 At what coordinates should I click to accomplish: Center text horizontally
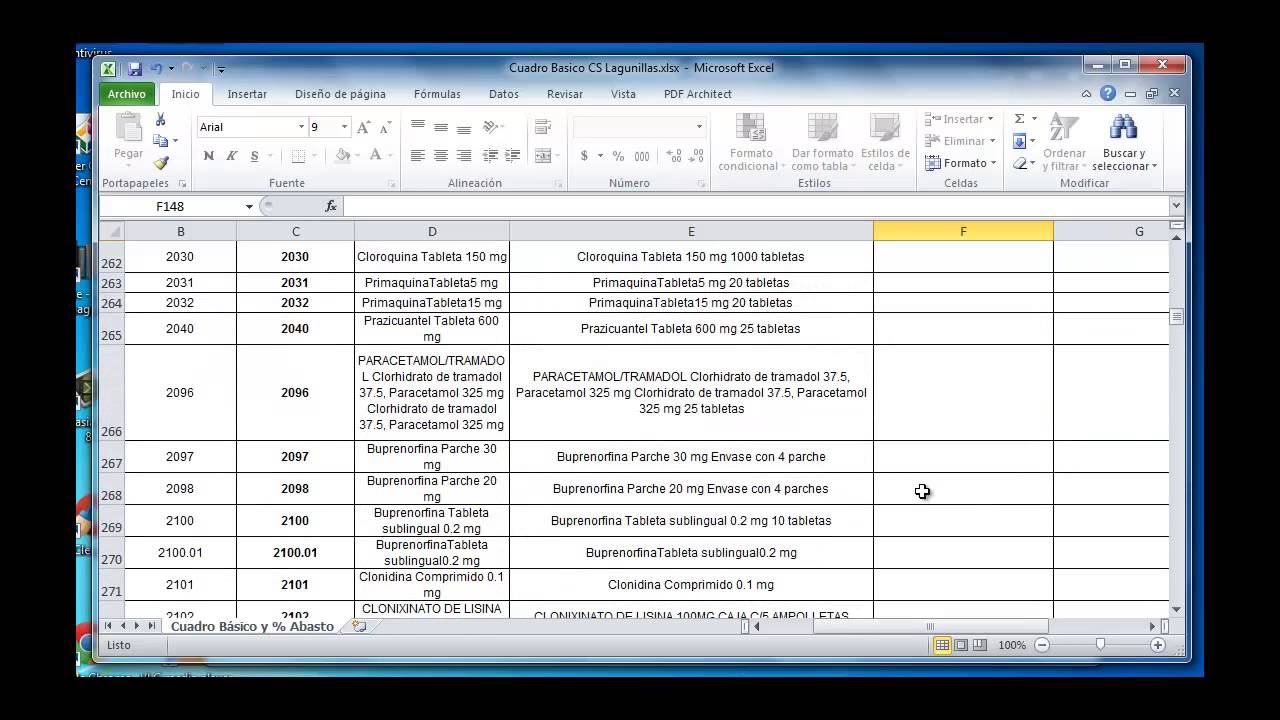441,156
